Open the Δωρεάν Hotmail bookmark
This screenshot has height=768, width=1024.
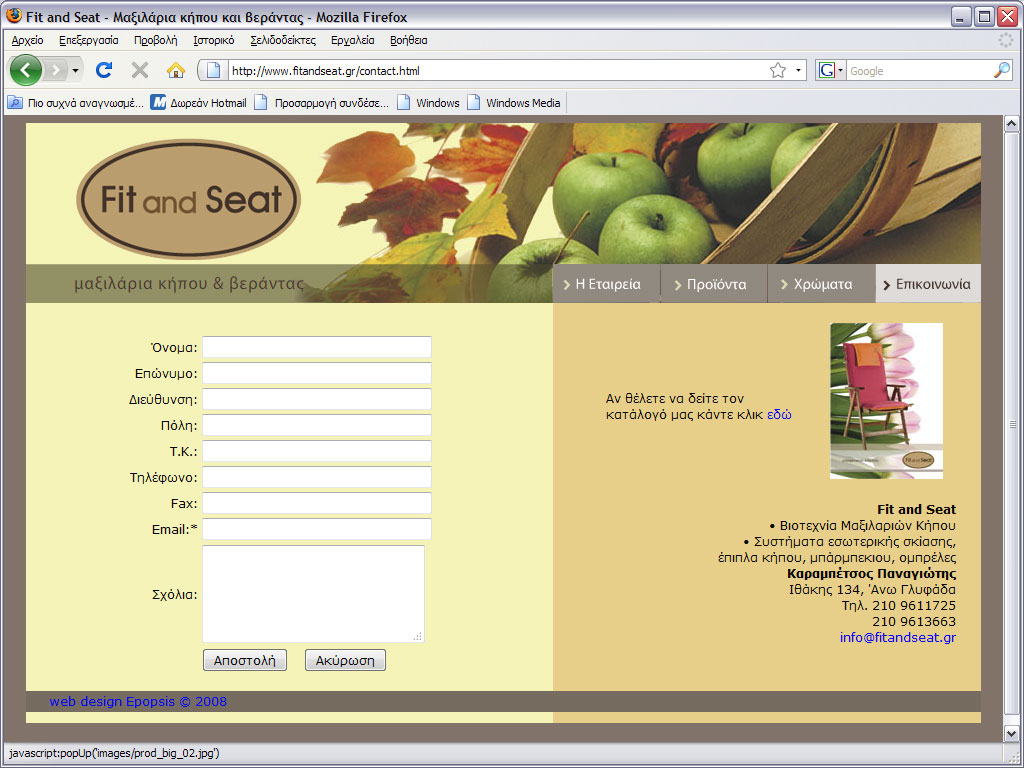tap(199, 103)
